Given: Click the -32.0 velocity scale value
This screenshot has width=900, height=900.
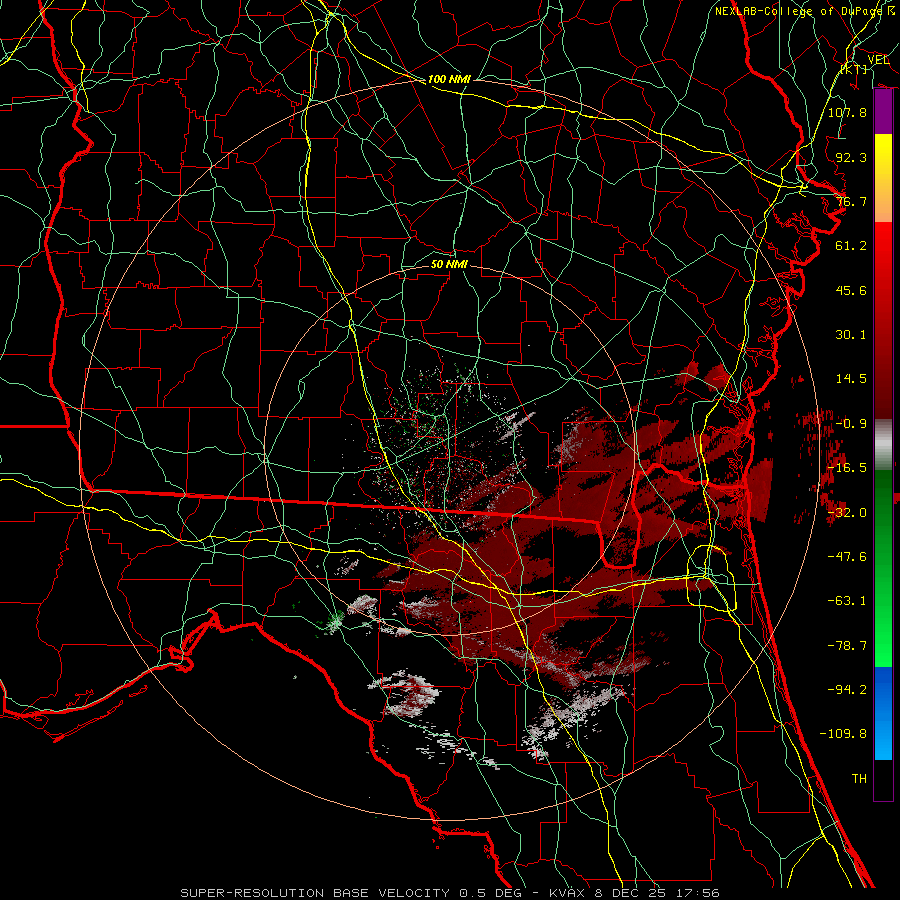Looking at the screenshot, I should click(x=847, y=513).
